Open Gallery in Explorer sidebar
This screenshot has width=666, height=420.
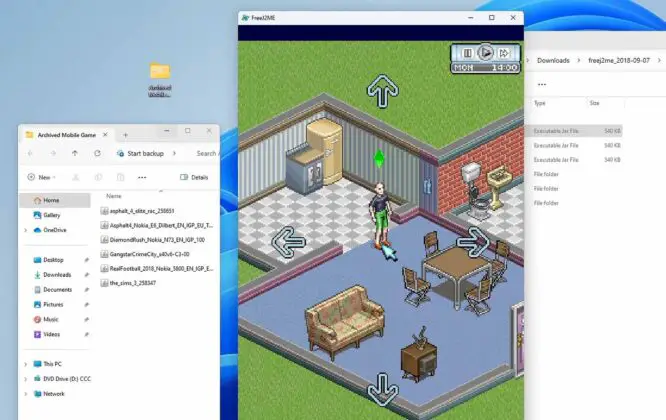coord(52,215)
